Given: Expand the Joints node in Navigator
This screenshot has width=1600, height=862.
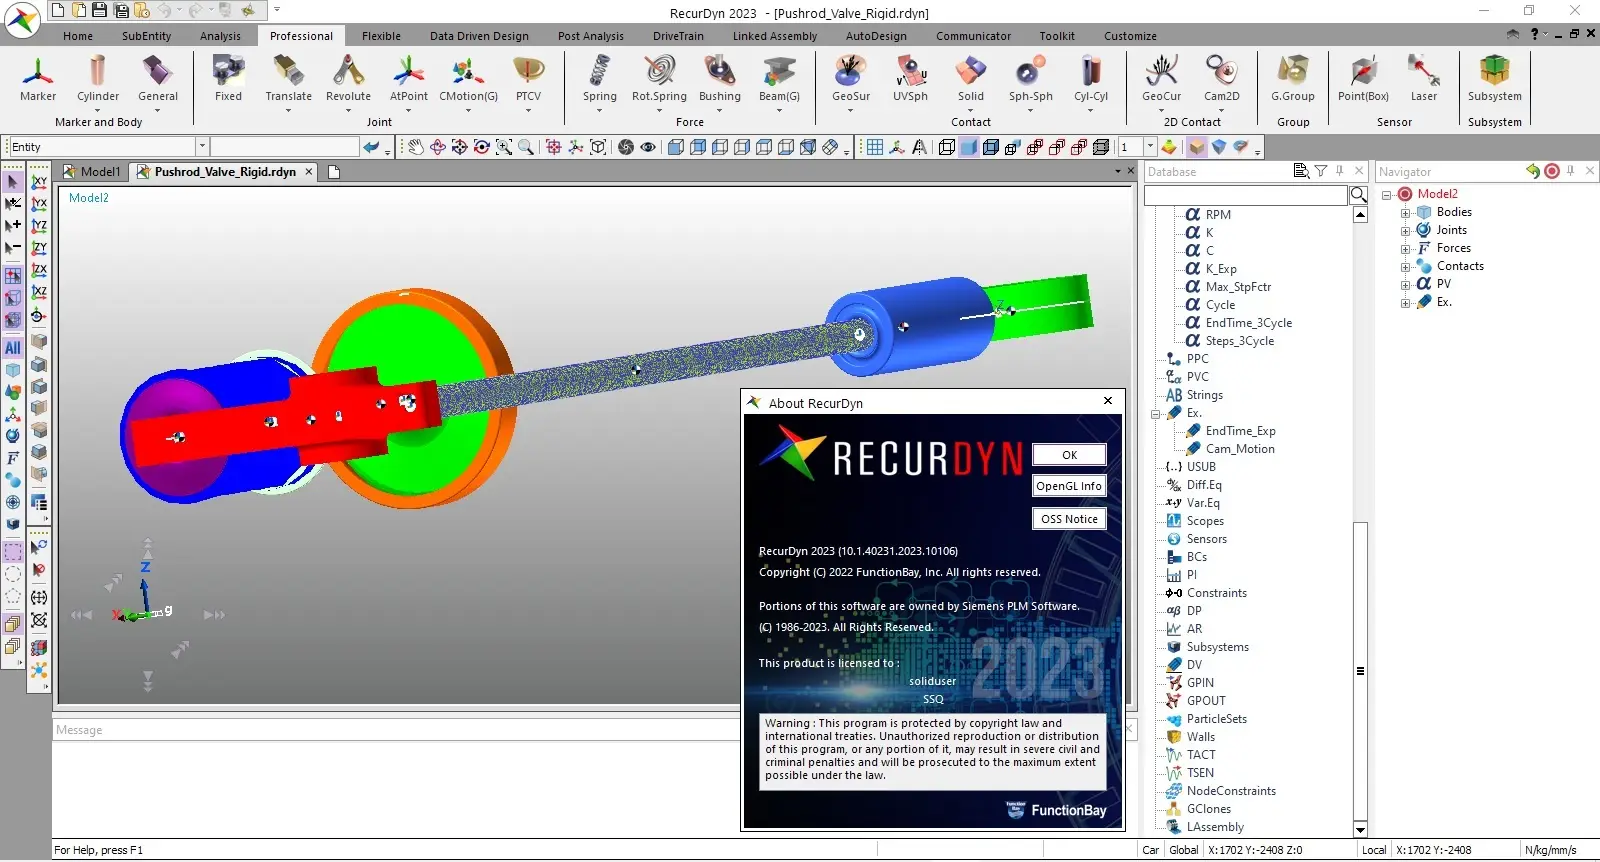Looking at the screenshot, I should coord(1405,231).
